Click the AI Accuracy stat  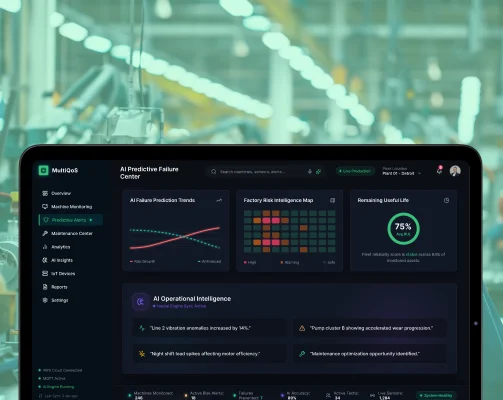(x=296, y=395)
